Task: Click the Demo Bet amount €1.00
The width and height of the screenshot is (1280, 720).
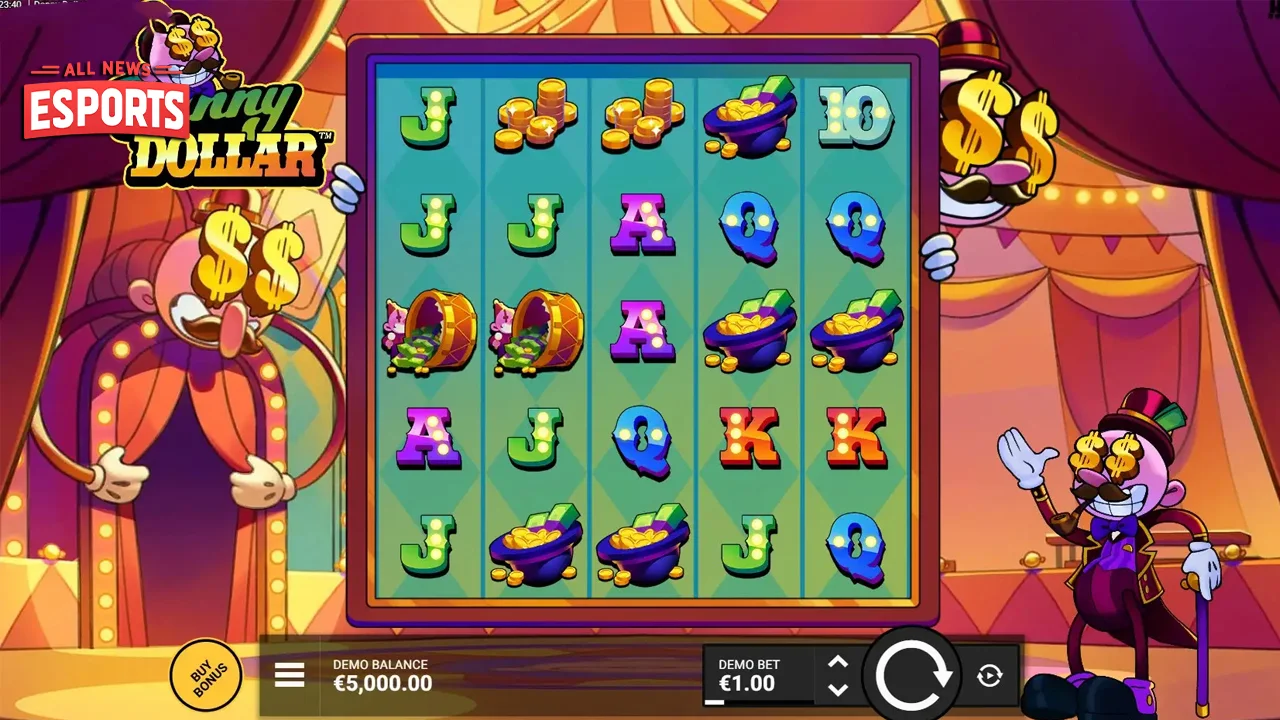Action: pos(747,684)
